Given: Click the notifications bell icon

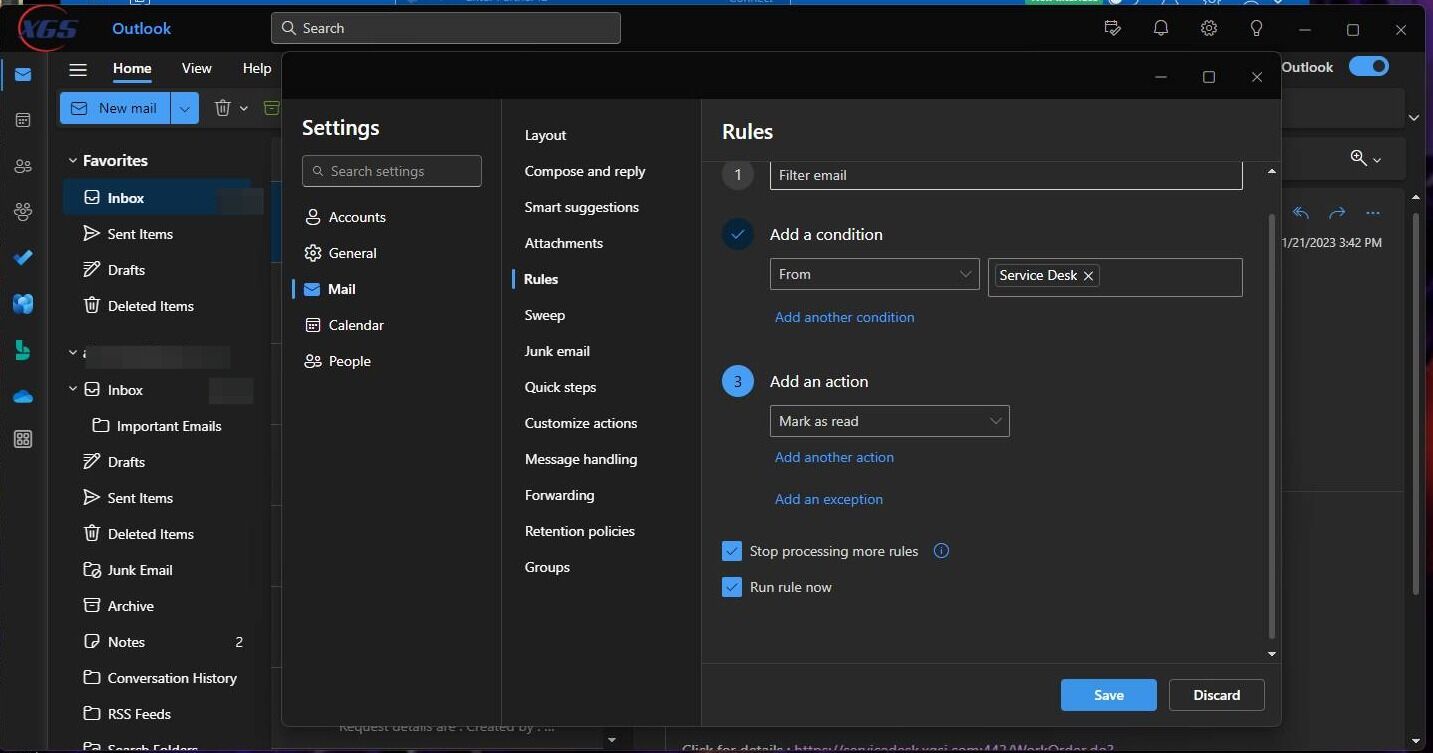Looking at the screenshot, I should point(1160,28).
